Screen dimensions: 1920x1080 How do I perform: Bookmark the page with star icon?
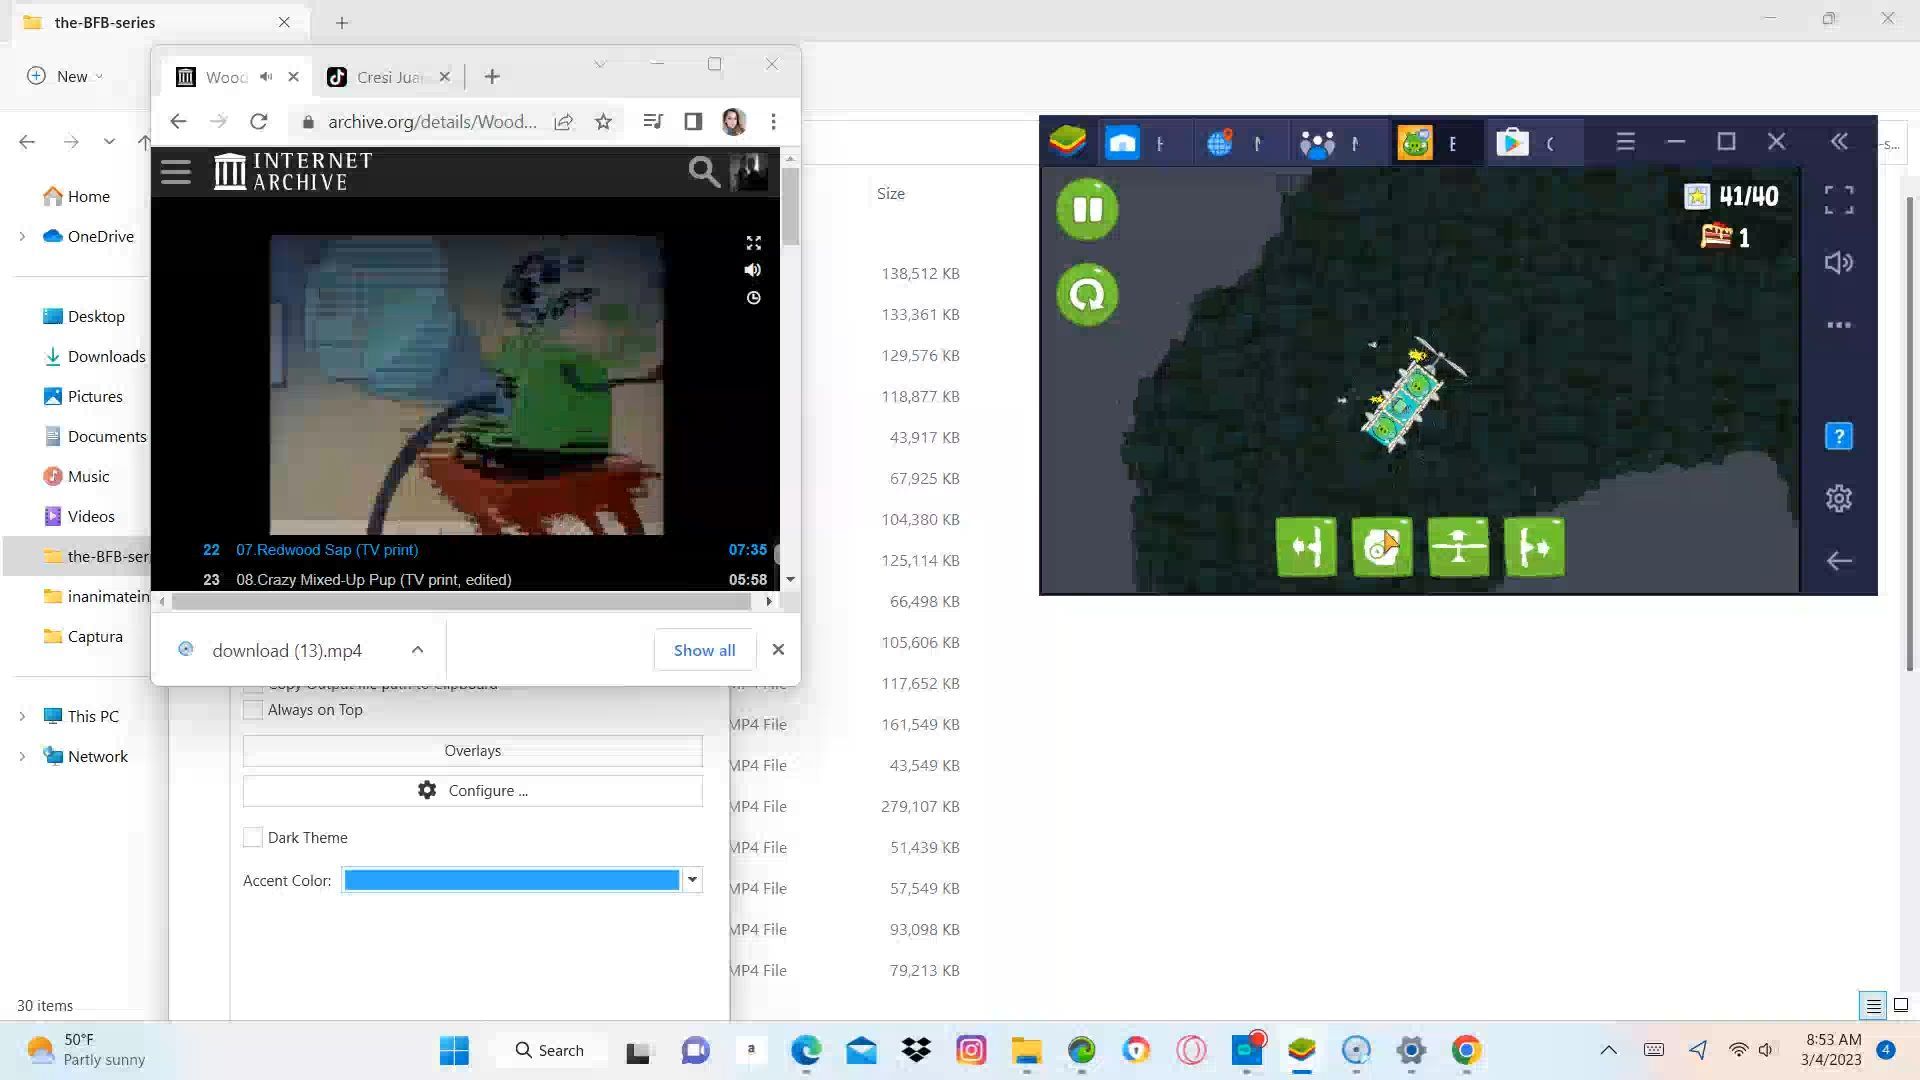pos(603,121)
